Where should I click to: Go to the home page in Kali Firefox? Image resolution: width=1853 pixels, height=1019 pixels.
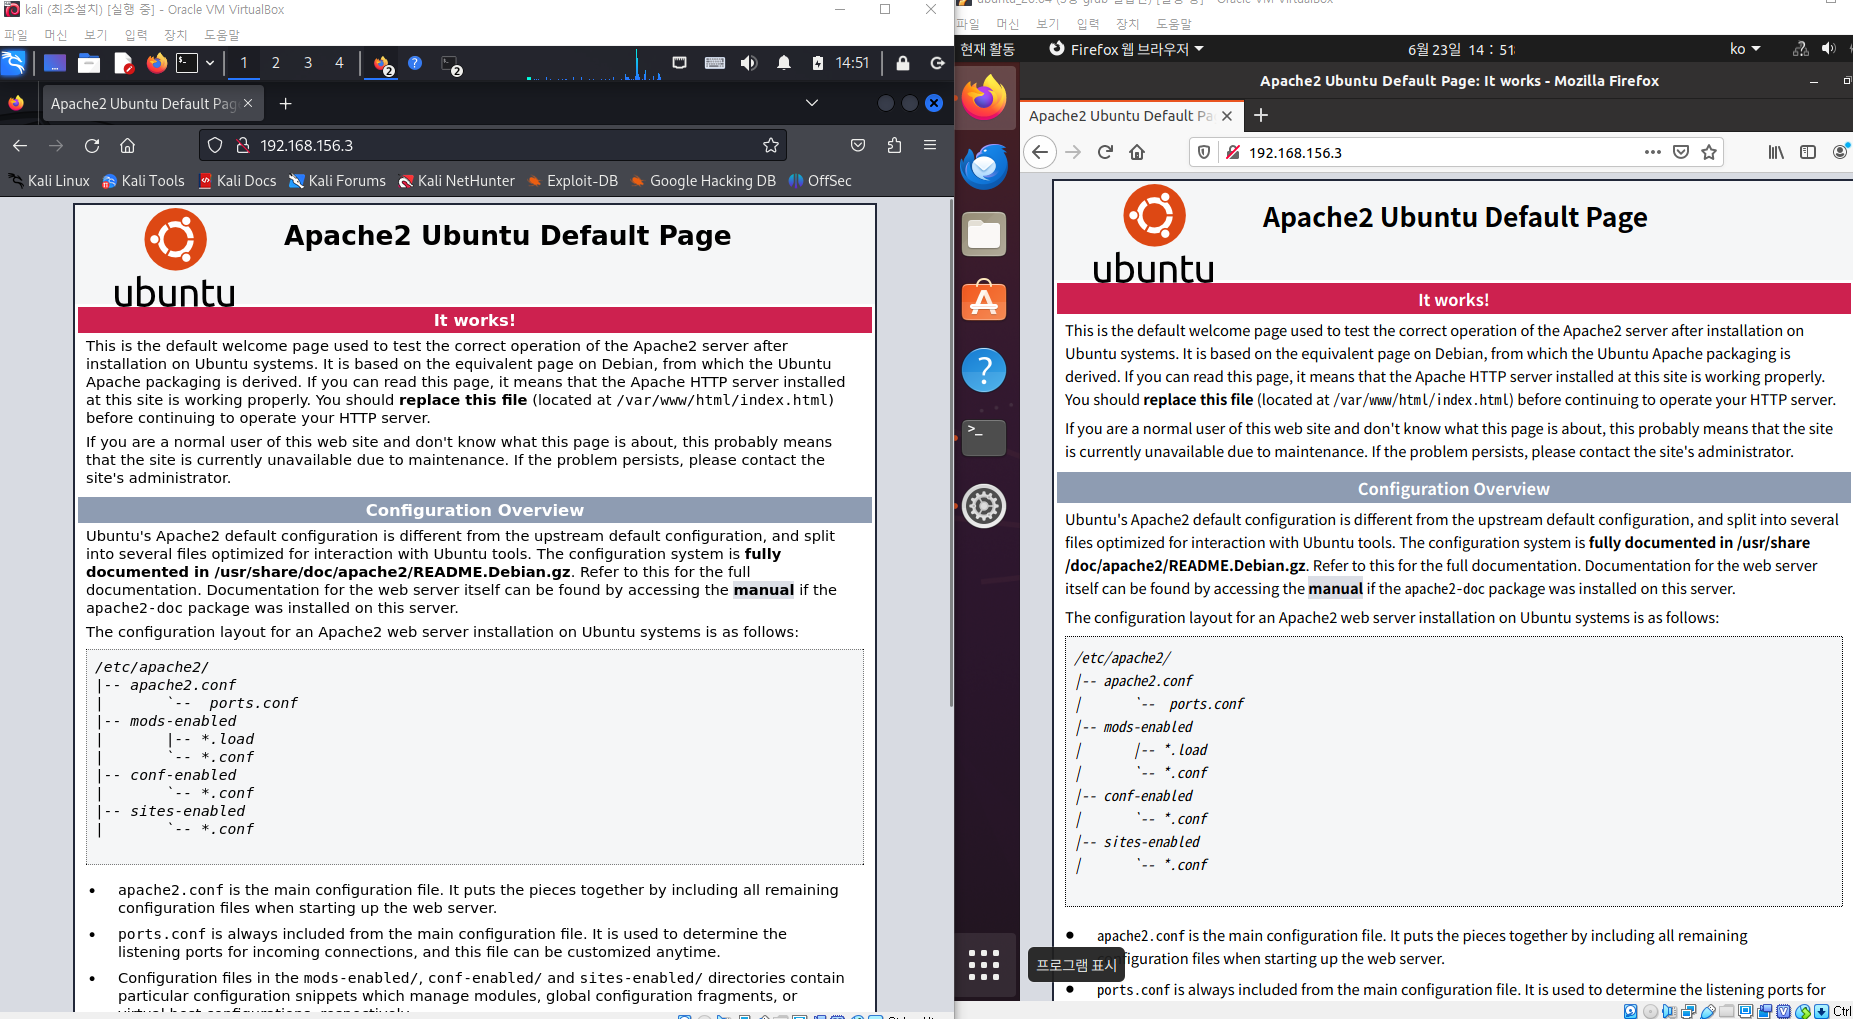click(x=127, y=146)
